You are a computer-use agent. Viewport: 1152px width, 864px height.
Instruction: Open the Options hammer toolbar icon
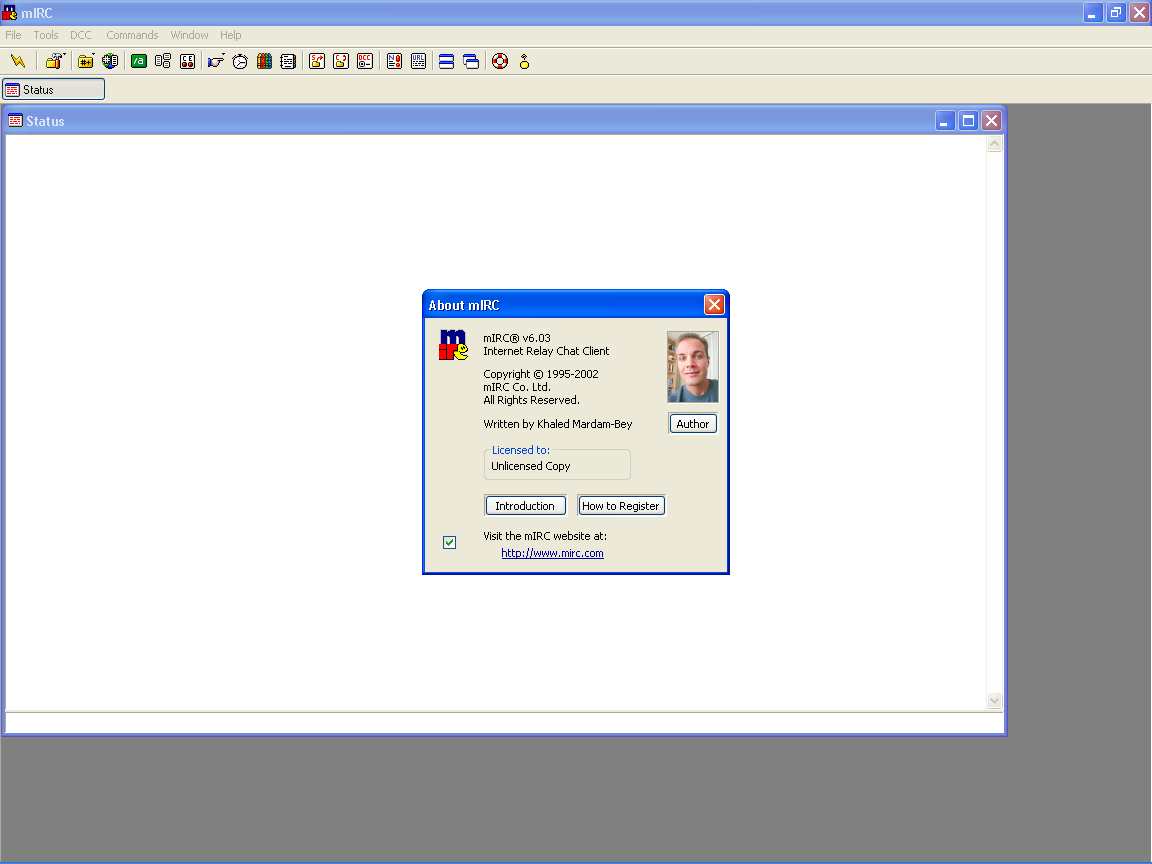coord(54,62)
